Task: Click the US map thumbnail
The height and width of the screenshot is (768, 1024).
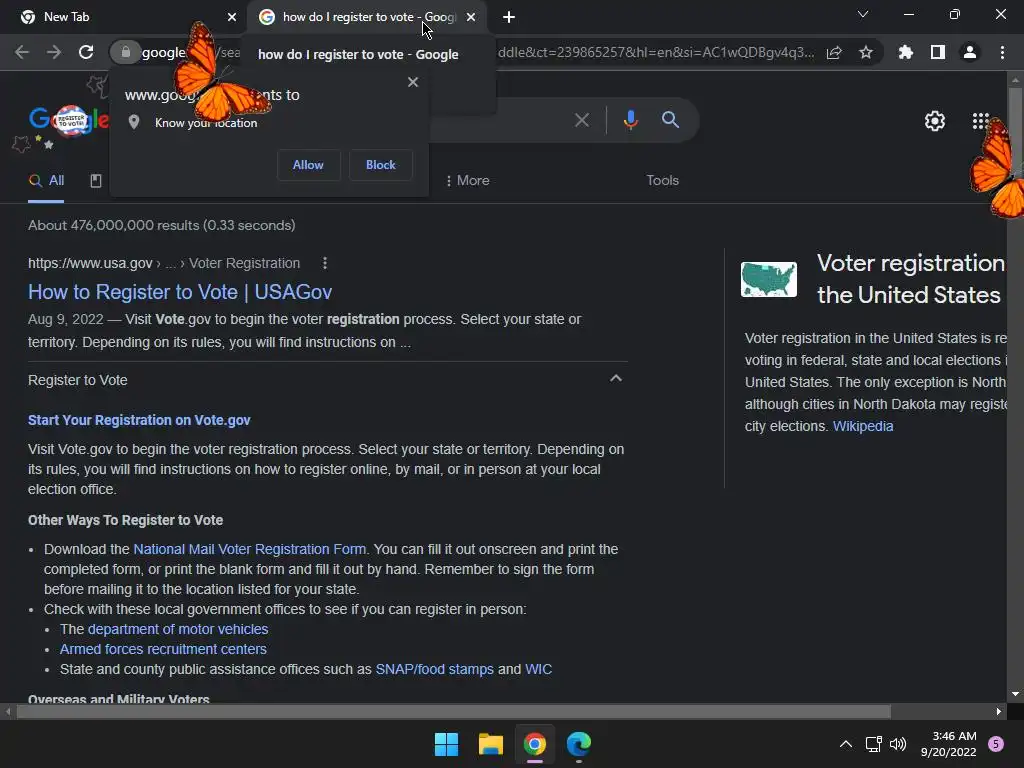Action: coord(769,280)
